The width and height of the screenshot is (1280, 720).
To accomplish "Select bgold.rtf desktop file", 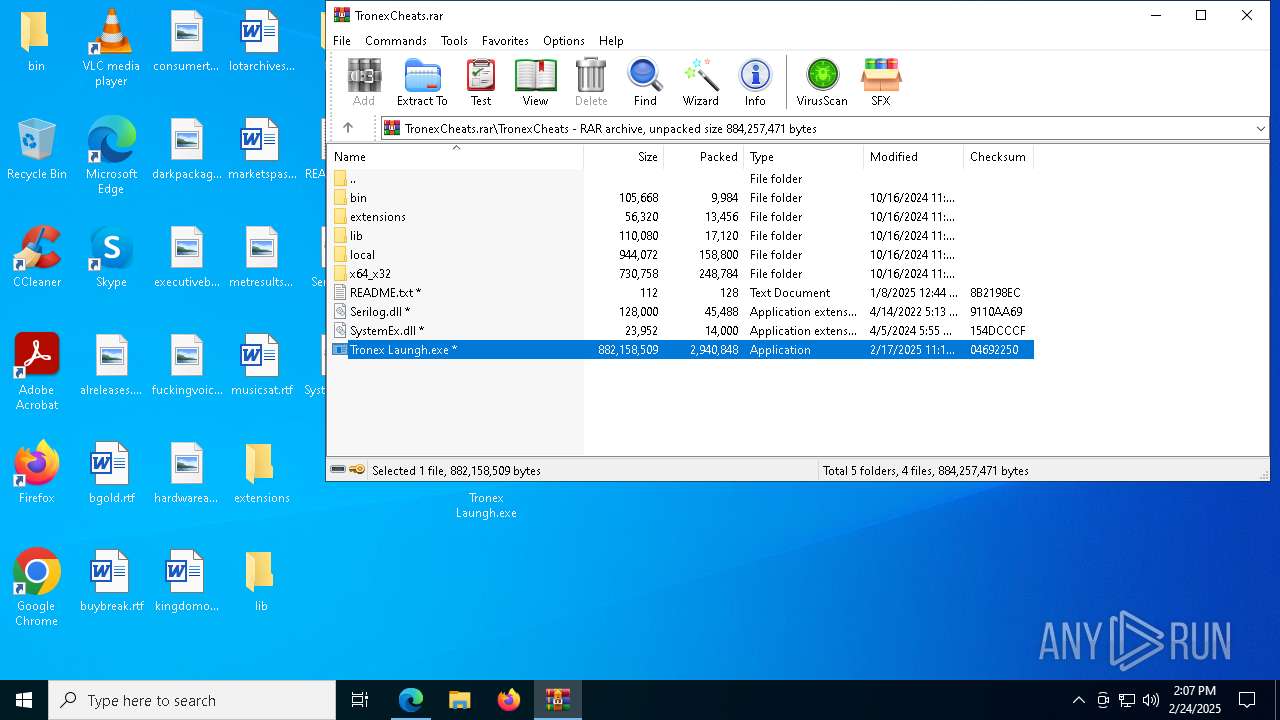I will [x=111, y=472].
